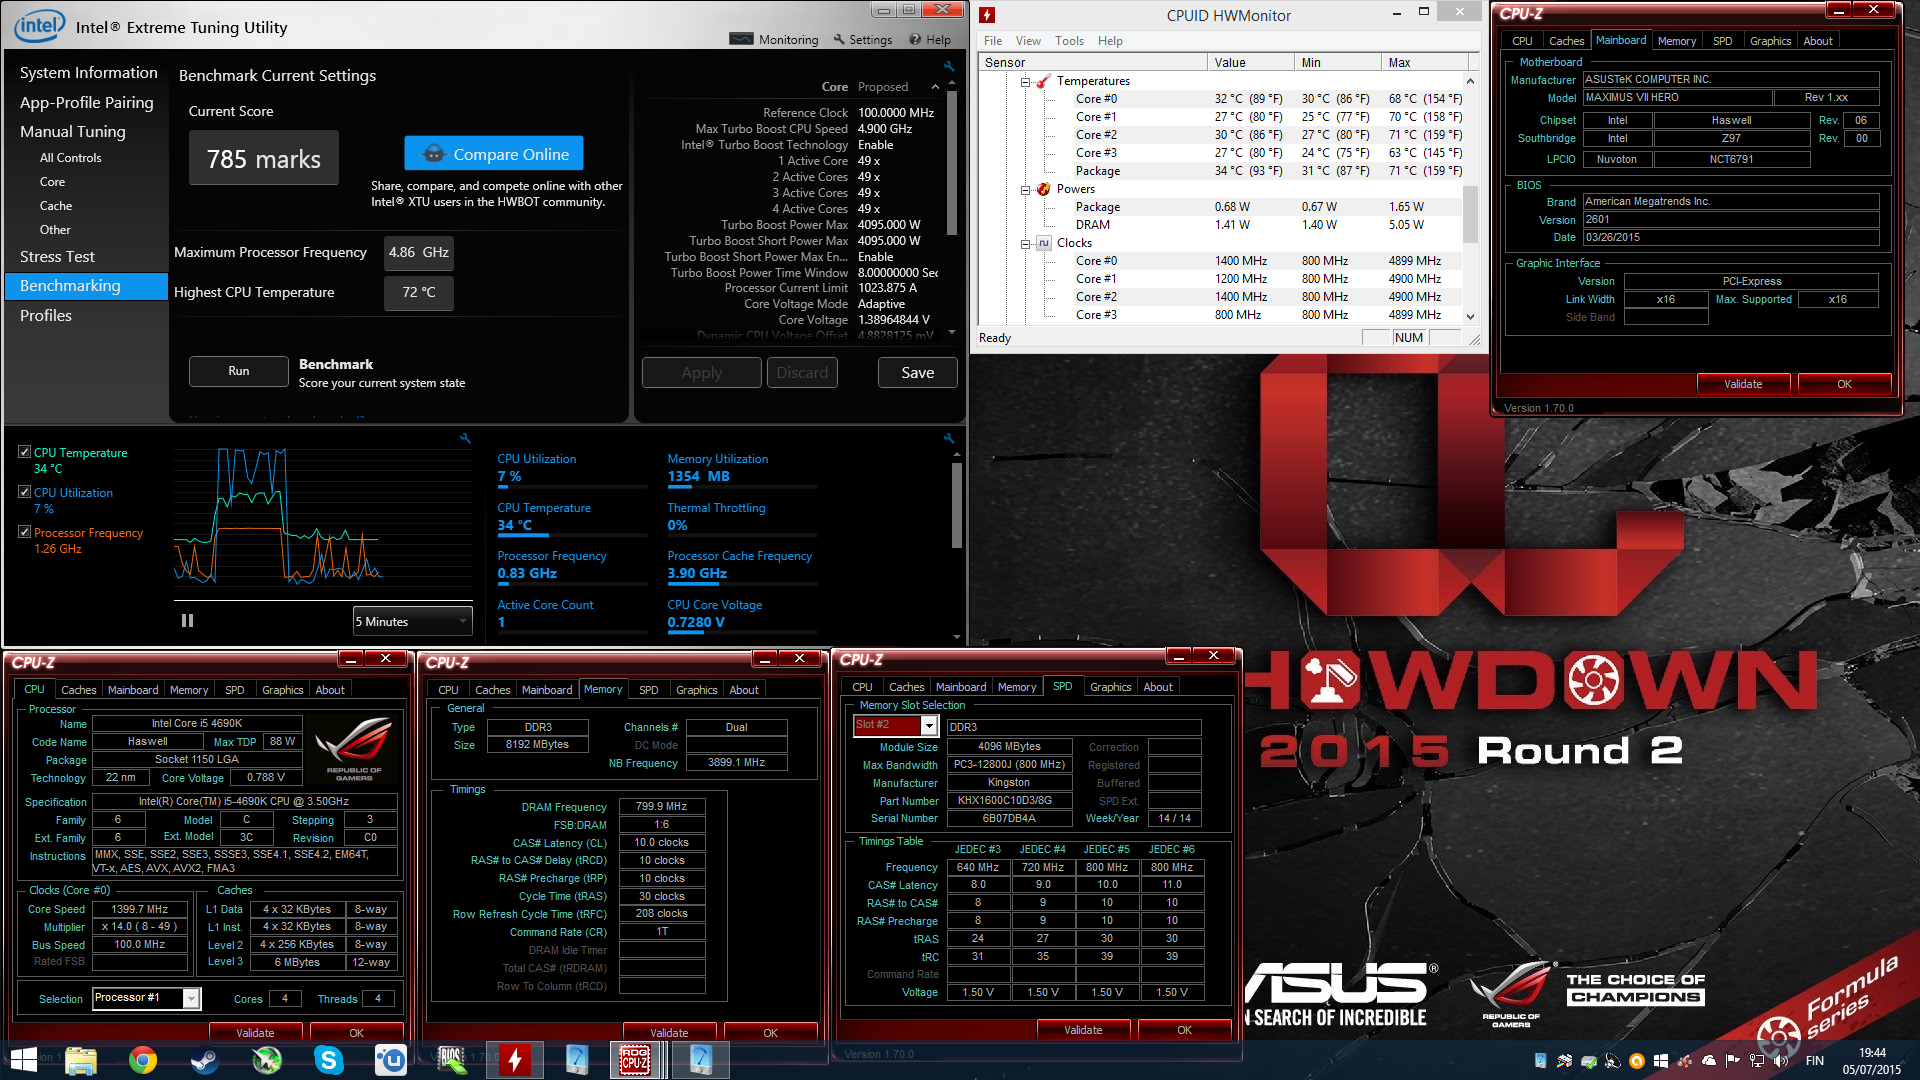This screenshot has width=1920, height=1080.
Task: Open the BIOS utility icon on taskbar
Action: point(452,1060)
